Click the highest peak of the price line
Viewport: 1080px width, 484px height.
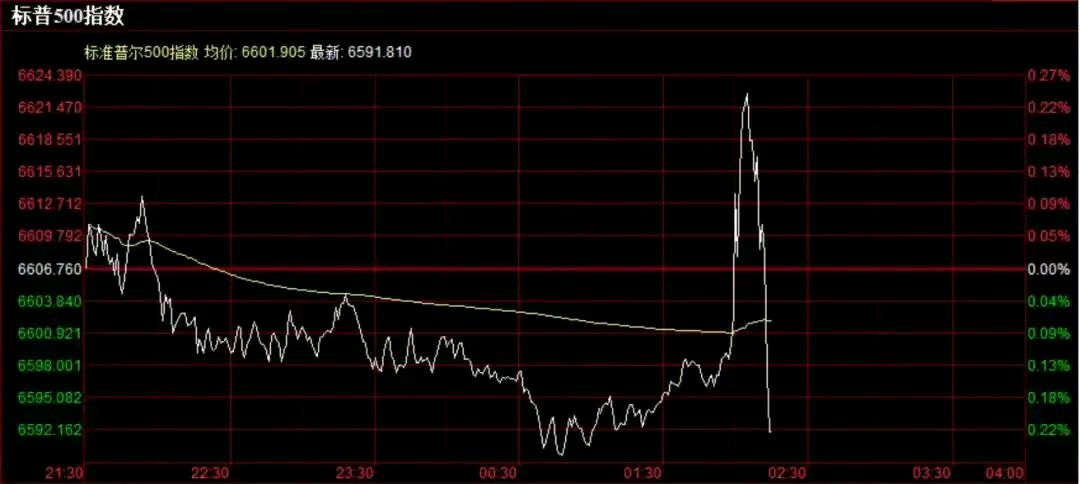click(x=747, y=94)
